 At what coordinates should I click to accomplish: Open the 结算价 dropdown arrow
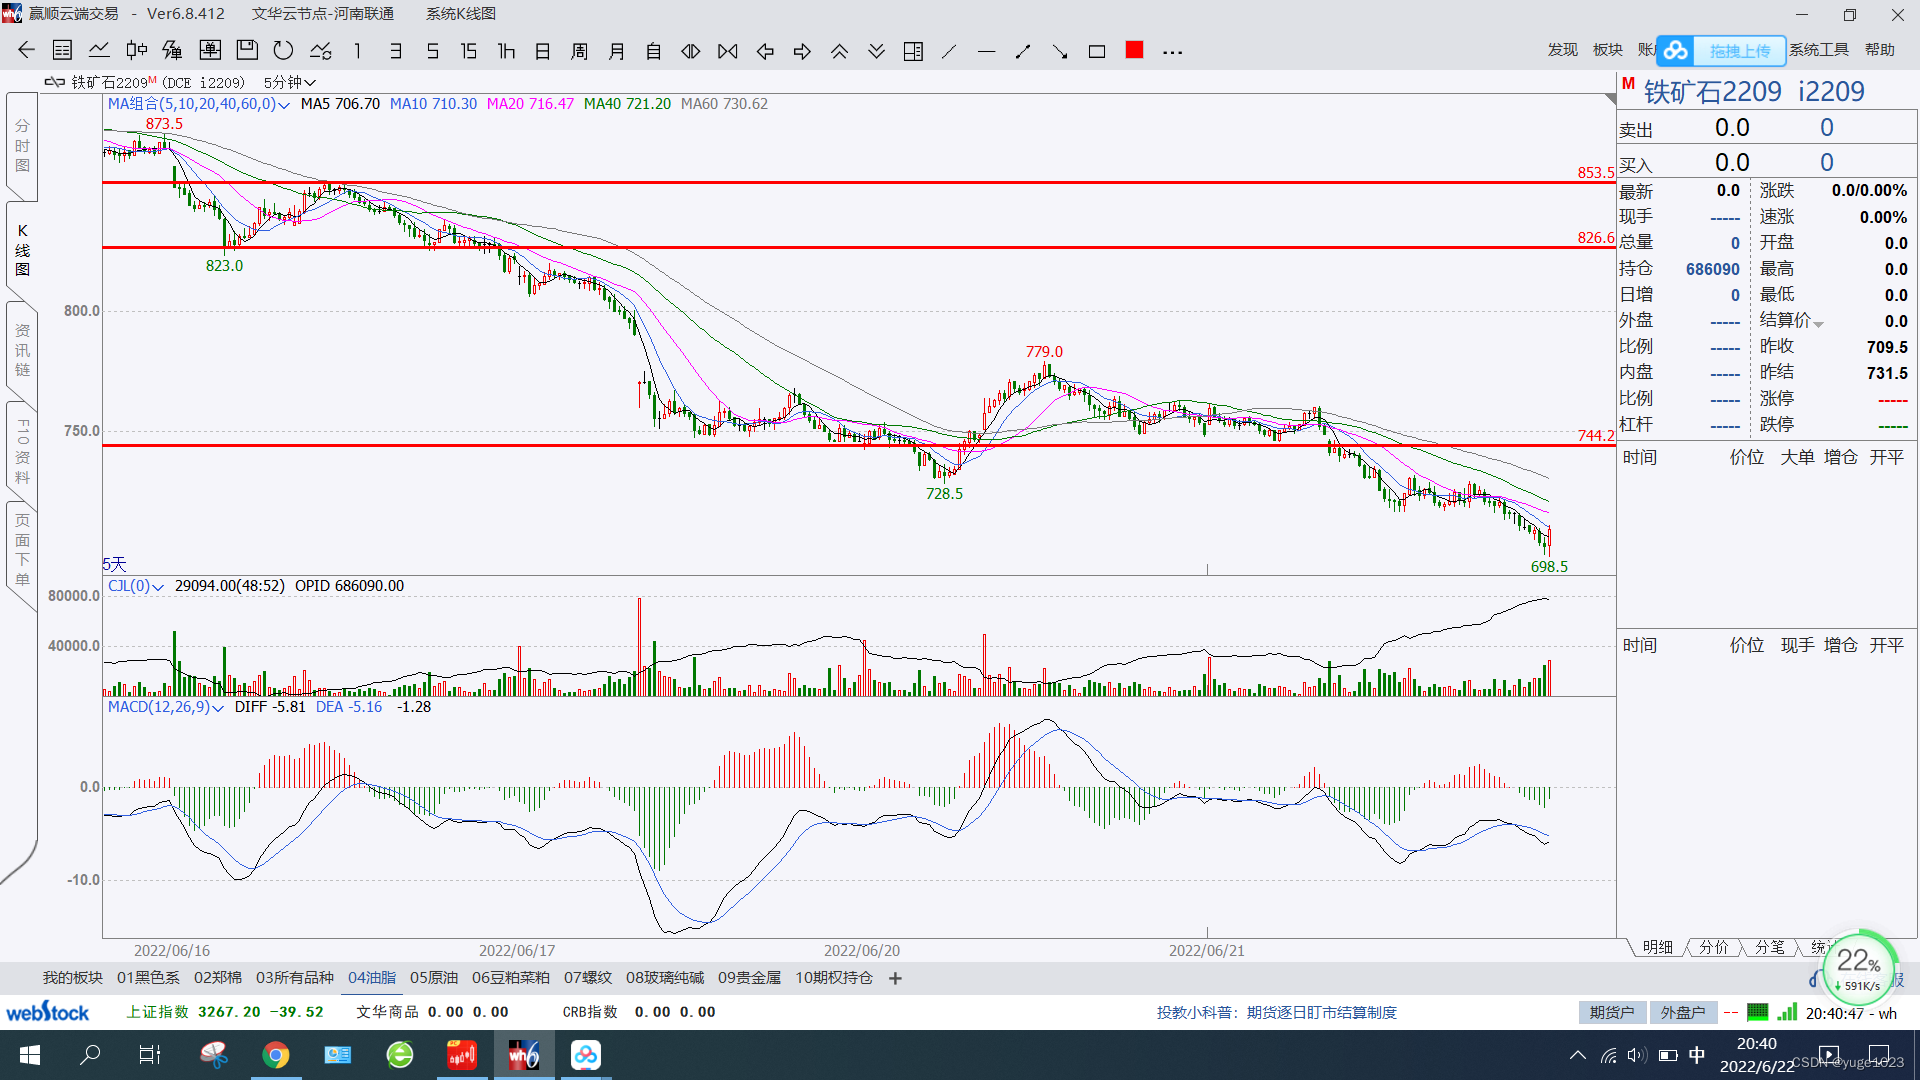point(1819,323)
